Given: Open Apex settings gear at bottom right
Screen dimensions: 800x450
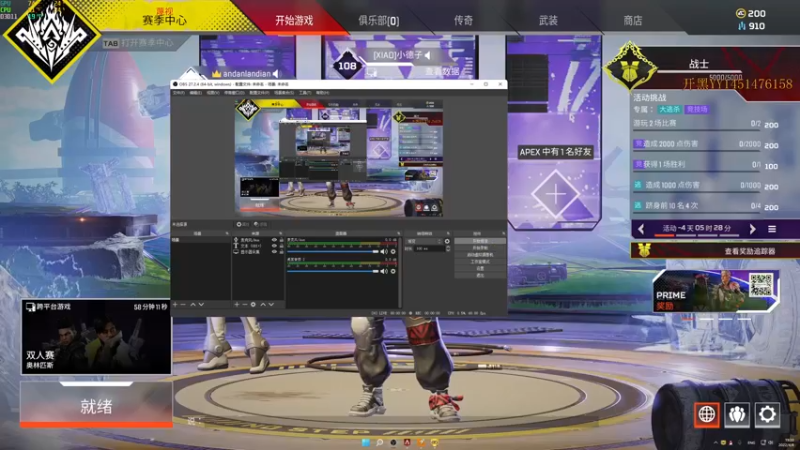Looking at the screenshot, I should (767, 414).
